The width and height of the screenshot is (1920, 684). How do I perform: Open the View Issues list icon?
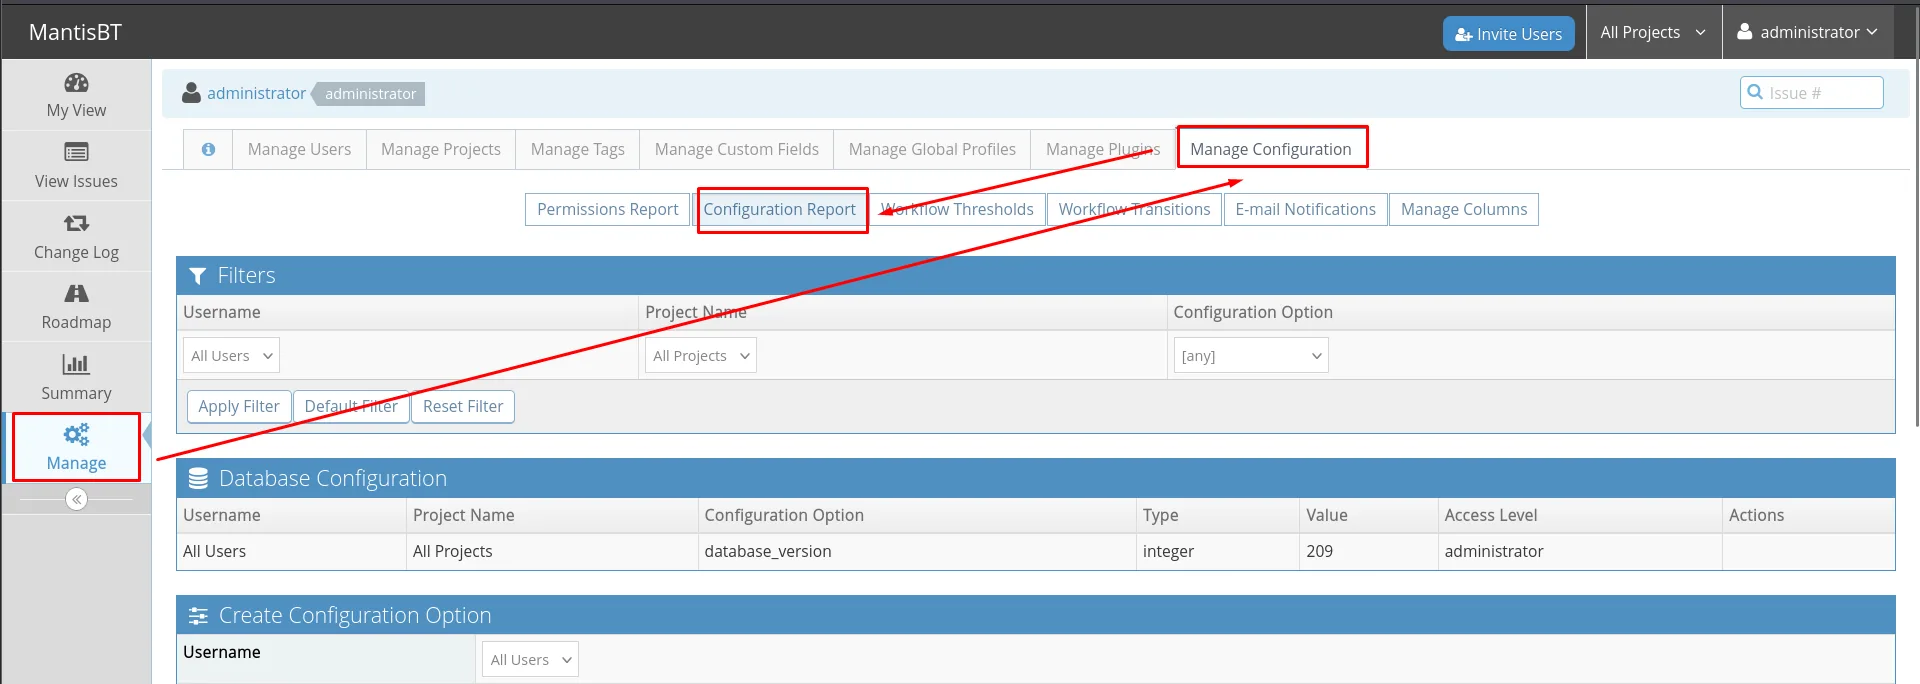76,152
